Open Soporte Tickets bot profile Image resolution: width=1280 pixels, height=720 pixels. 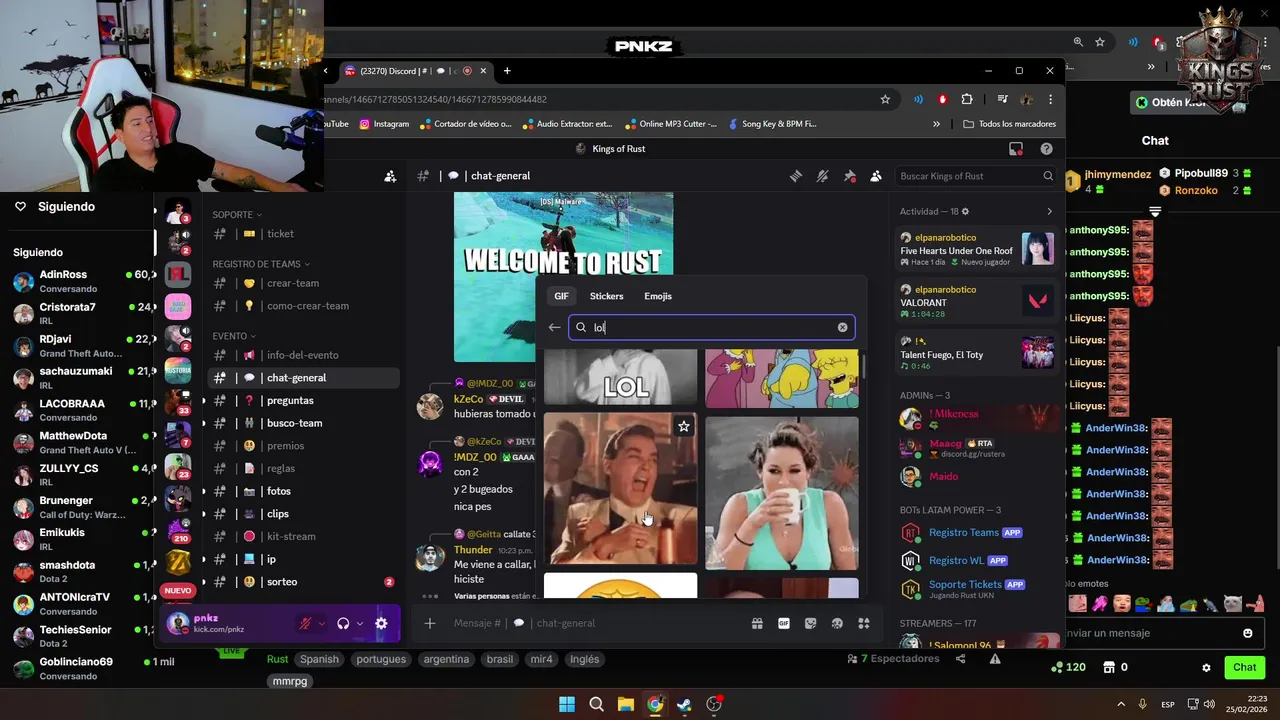pyautogui.click(x=977, y=589)
